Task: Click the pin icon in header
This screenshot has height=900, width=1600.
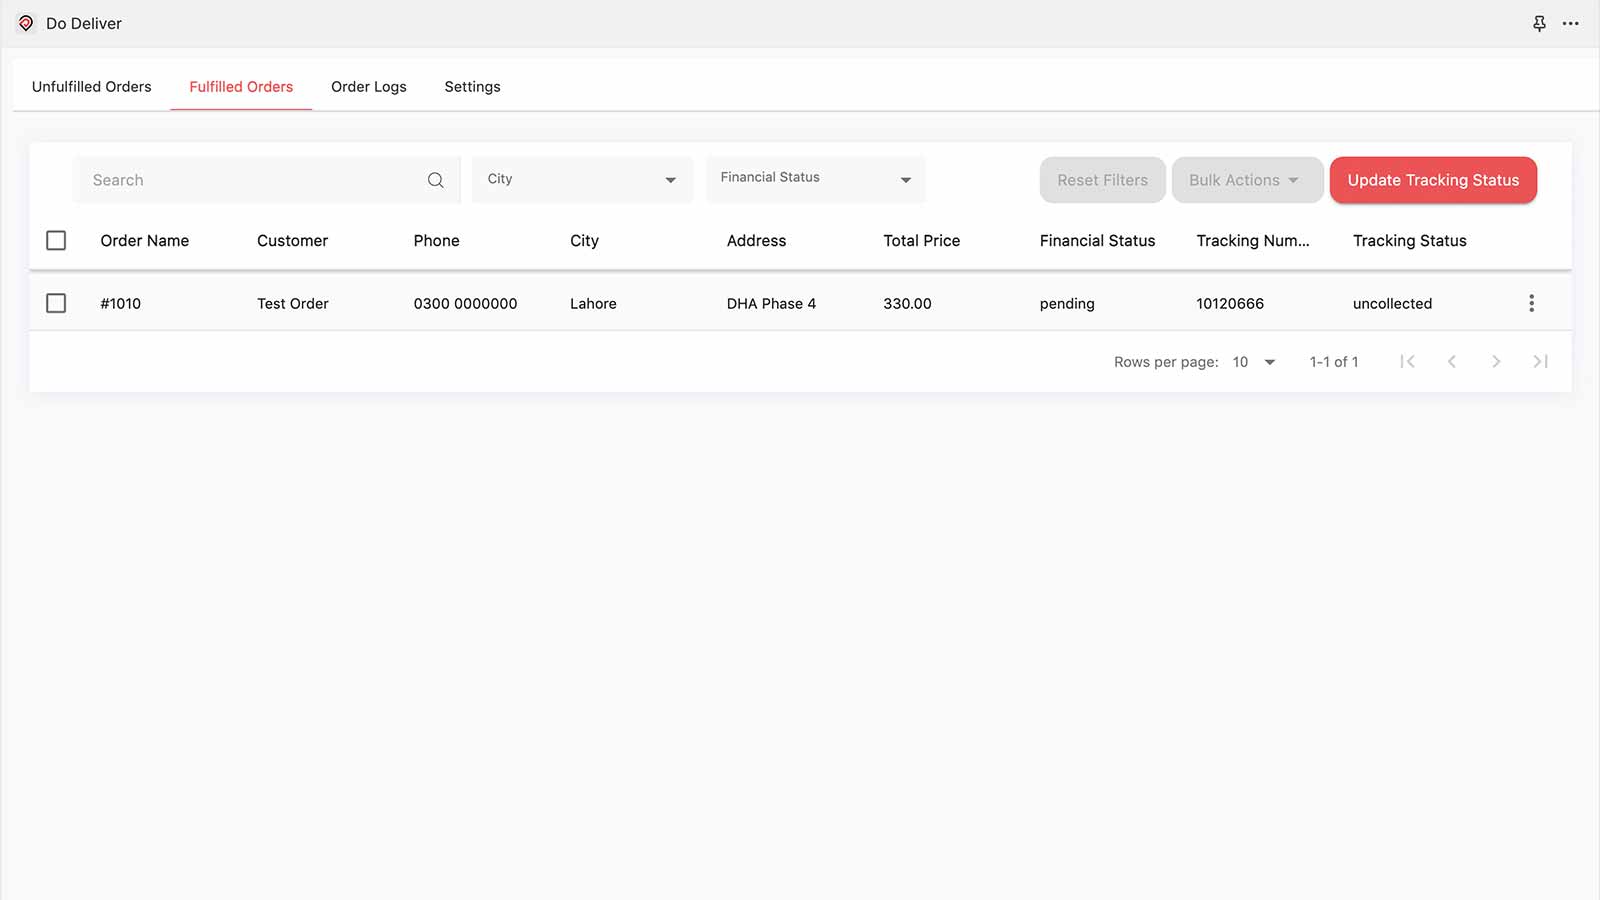Action: pos(1539,23)
